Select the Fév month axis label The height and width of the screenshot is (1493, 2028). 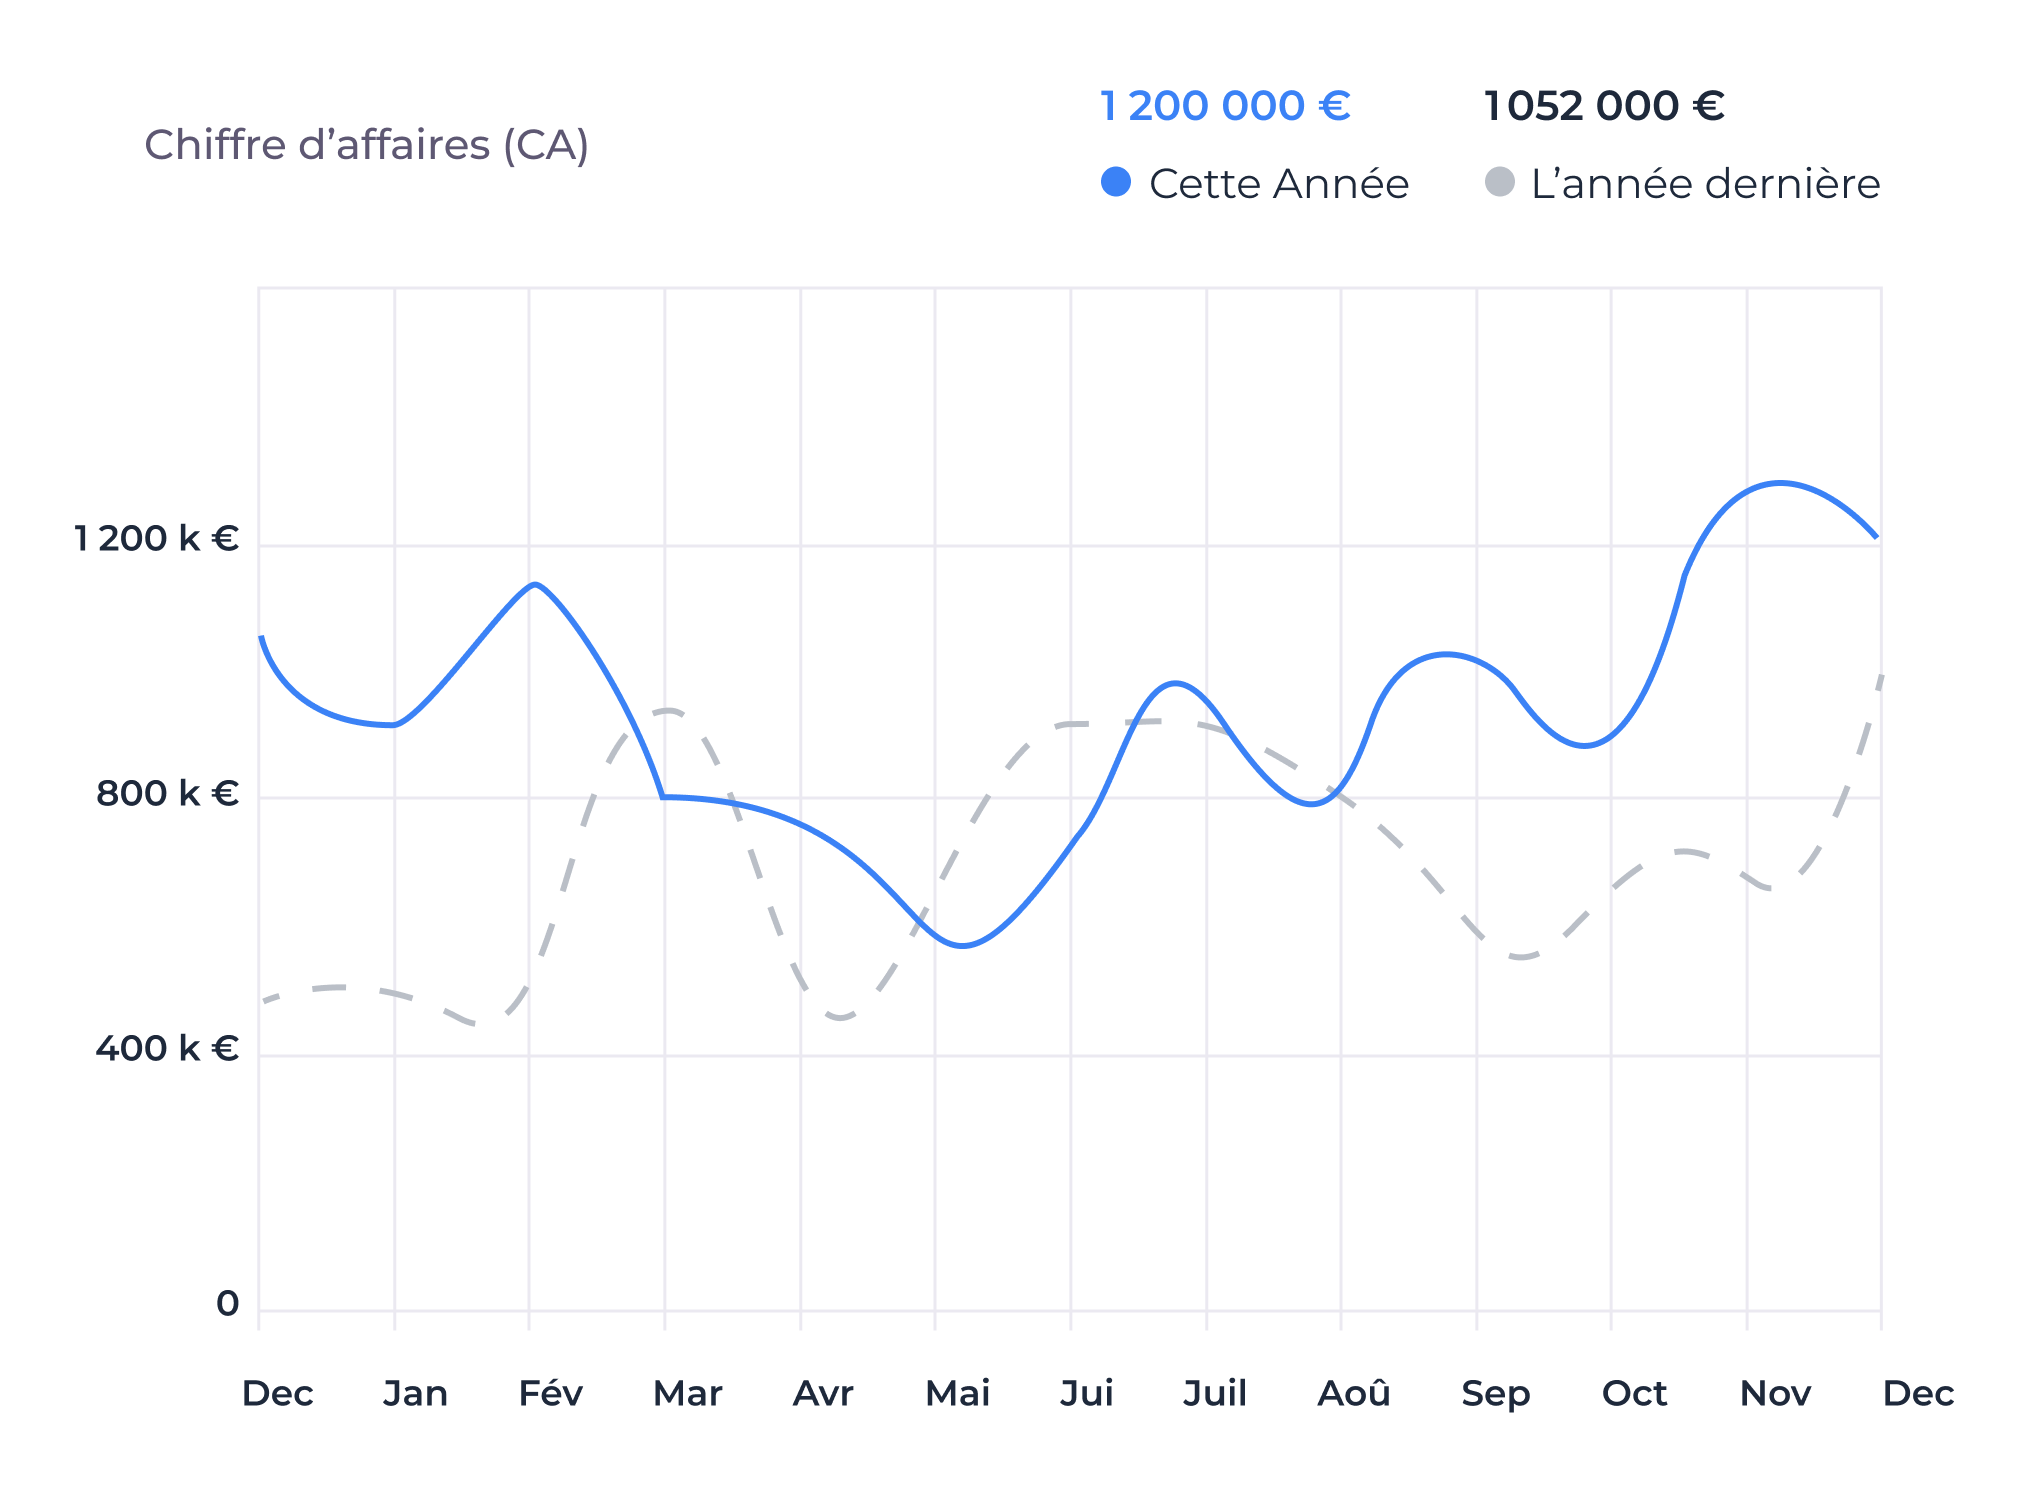[550, 1393]
